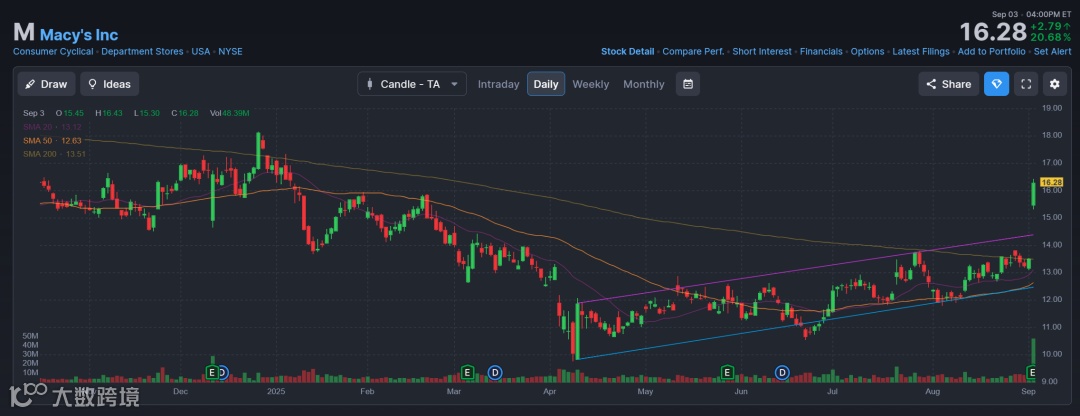Switch to Weekly timeframe
The image size is (1080, 416).
(x=591, y=84)
